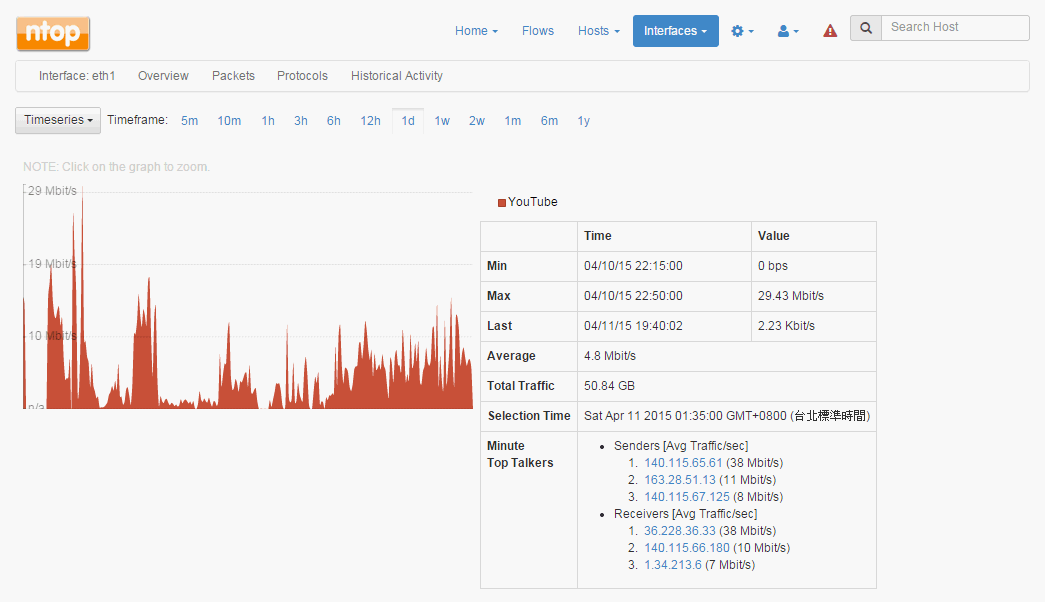
Task: Click the Time column header
Action: pyautogui.click(x=598, y=236)
